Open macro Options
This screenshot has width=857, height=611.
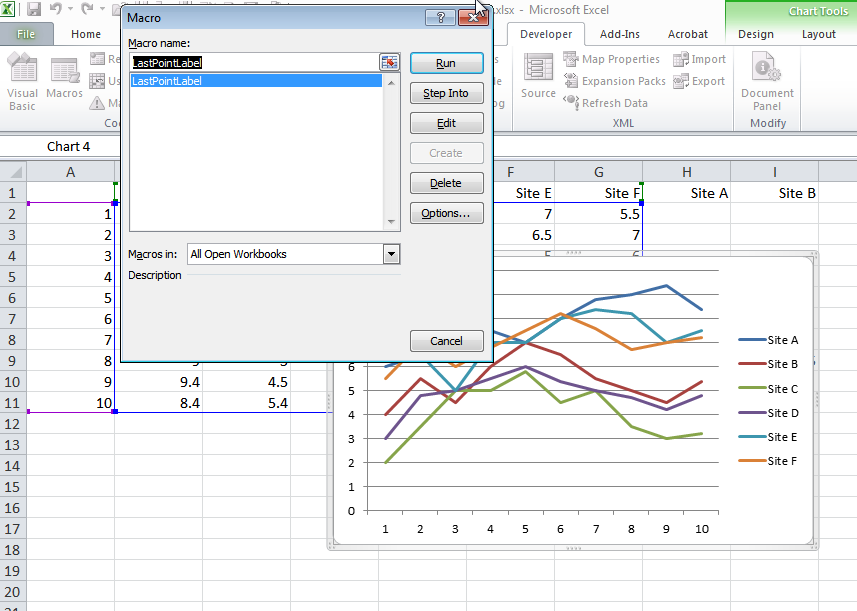tap(447, 213)
